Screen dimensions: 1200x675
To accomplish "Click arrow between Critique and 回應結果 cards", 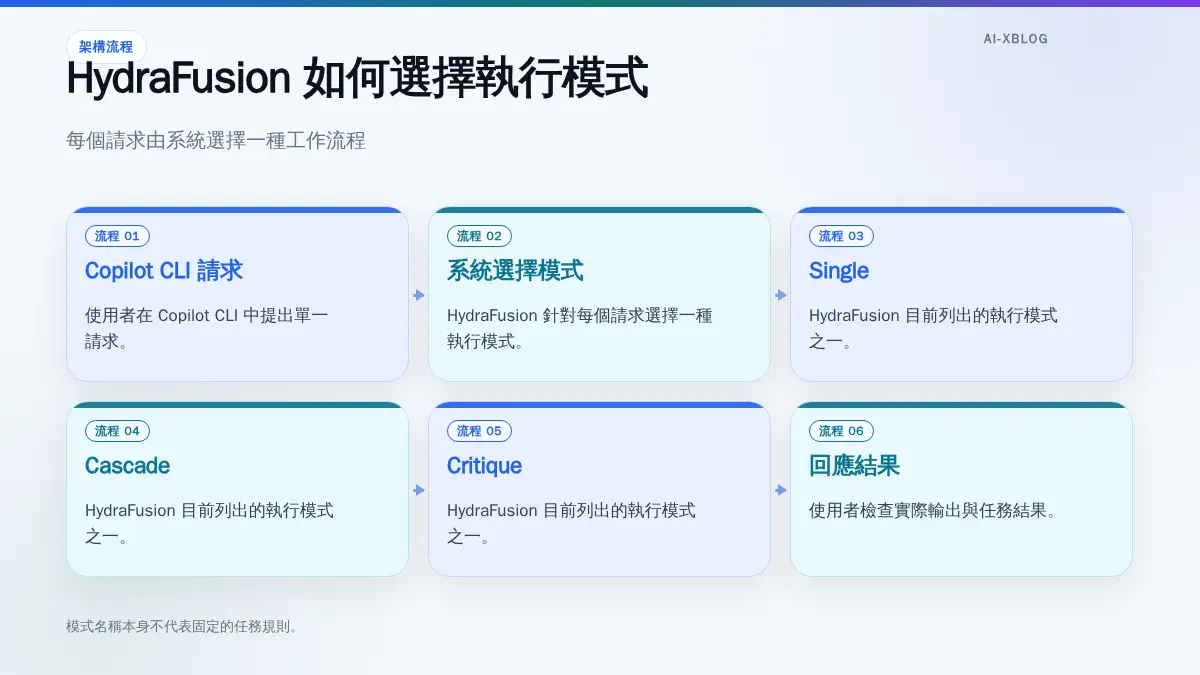I will tap(781, 490).
